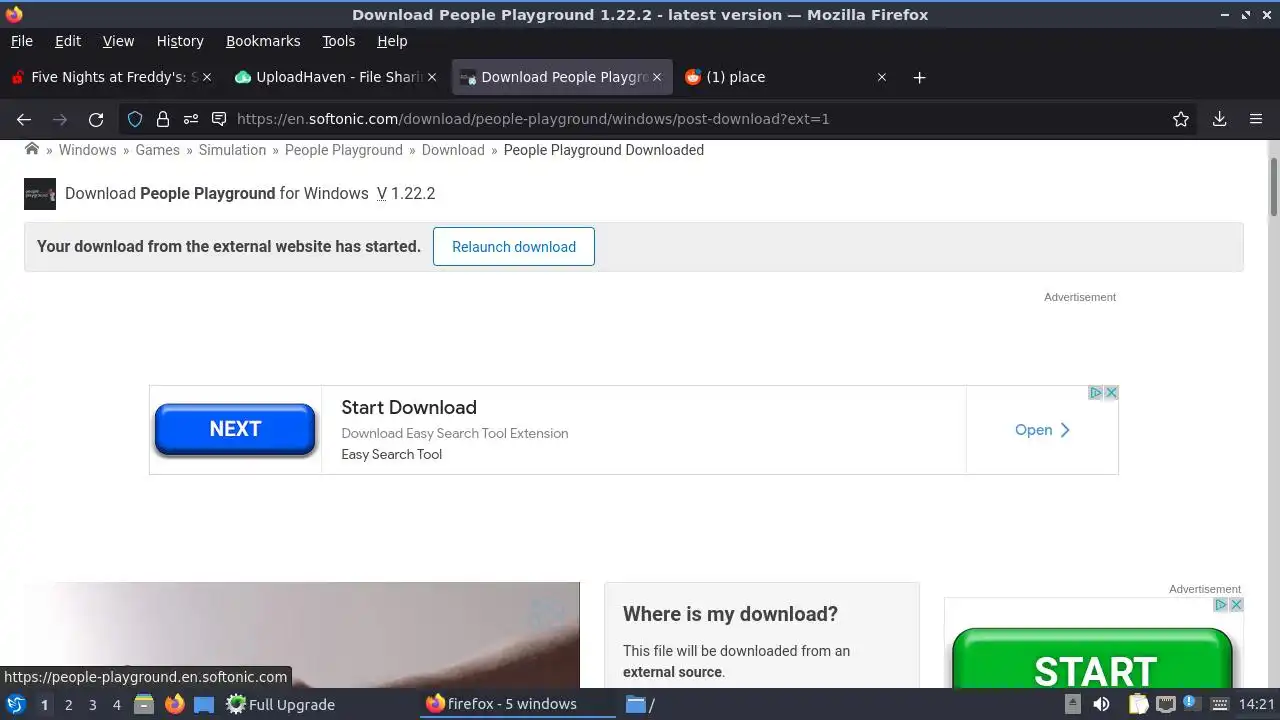Switch to virtual desktop 2
1280x720 pixels.
pos(68,704)
